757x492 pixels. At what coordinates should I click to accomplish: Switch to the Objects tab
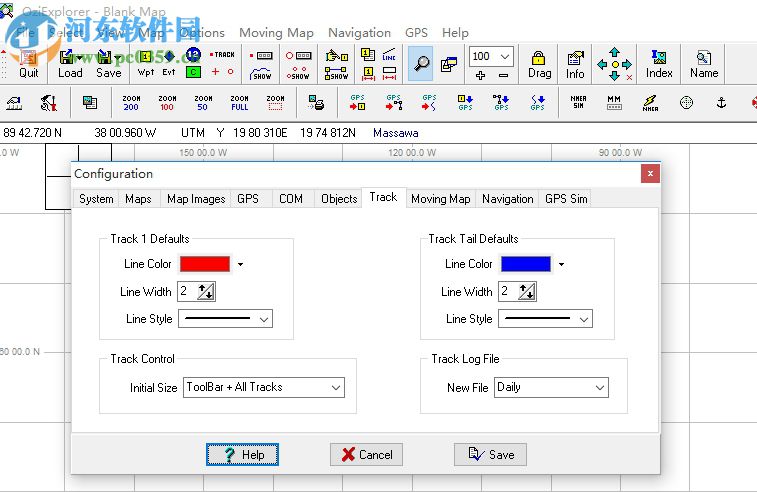point(339,199)
